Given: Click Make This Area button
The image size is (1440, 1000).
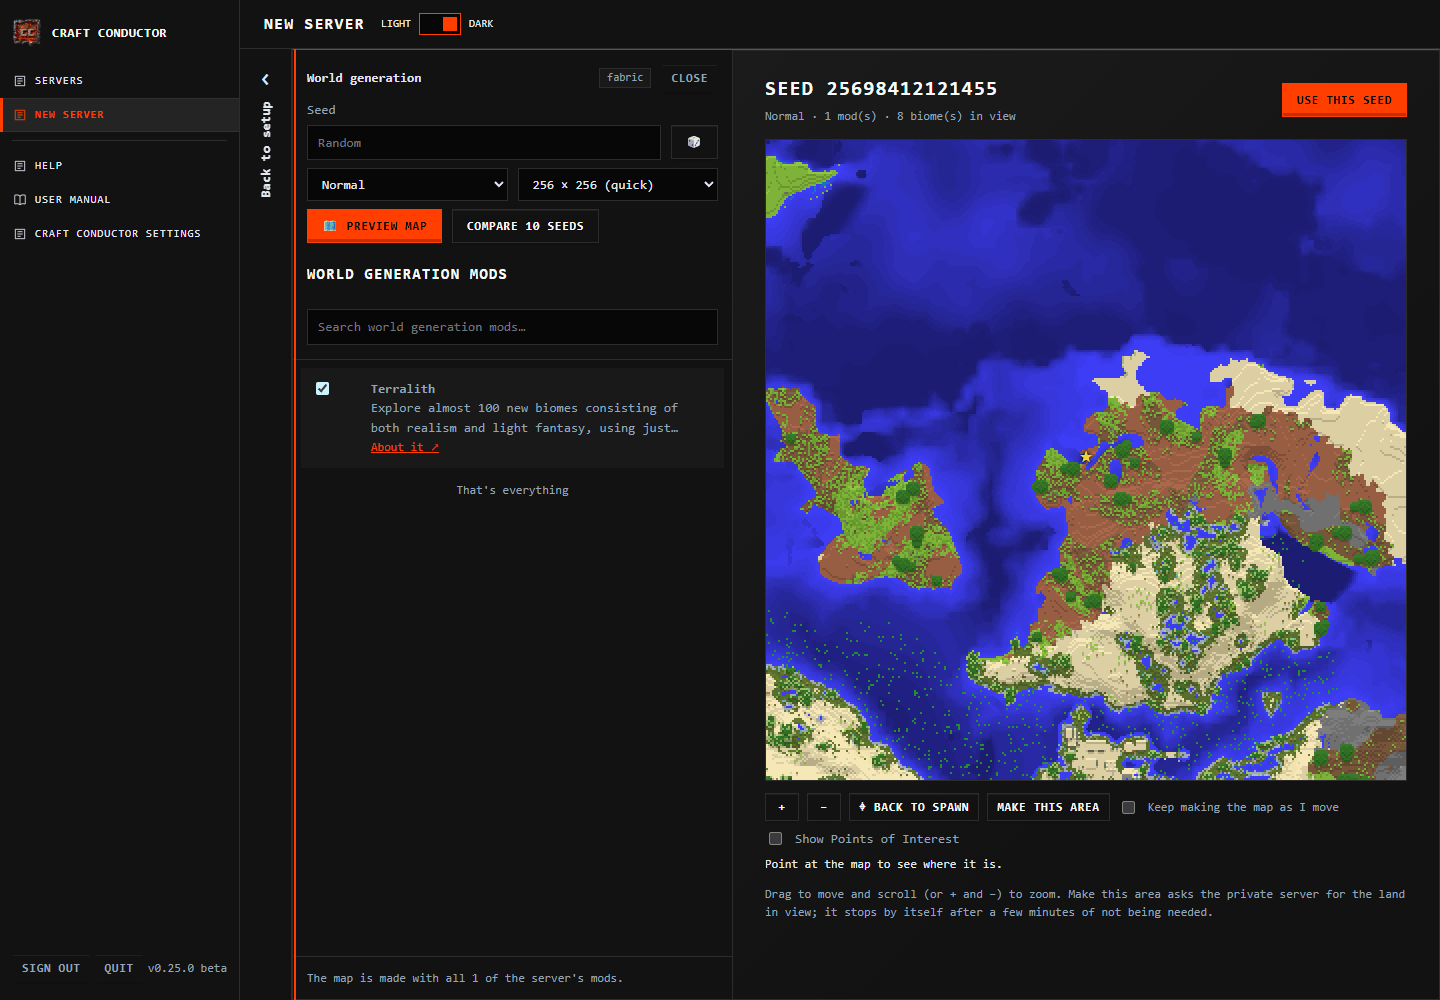Looking at the screenshot, I should pos(1048,807).
